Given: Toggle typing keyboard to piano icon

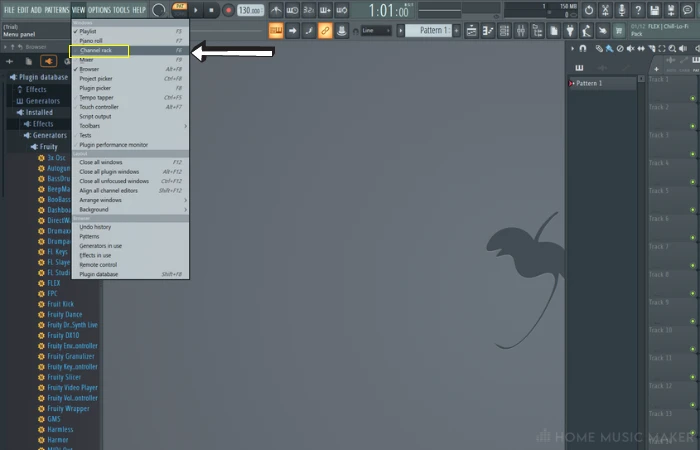Looking at the screenshot, I should coord(276,31).
